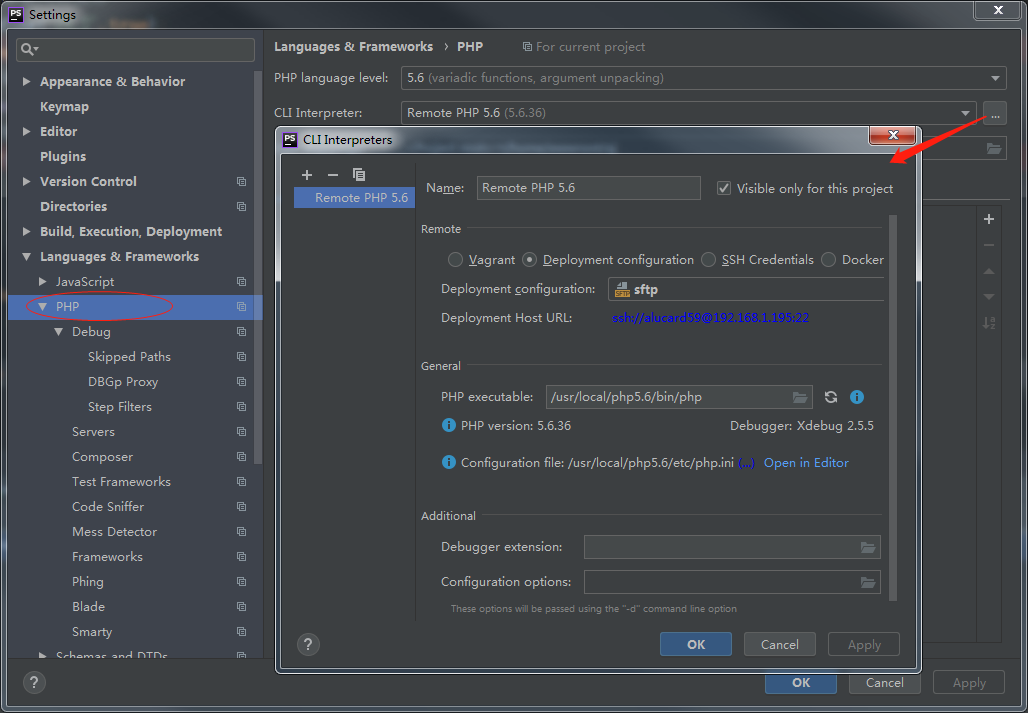Open CLI interpreter ellipsis button in Settings

(995, 113)
